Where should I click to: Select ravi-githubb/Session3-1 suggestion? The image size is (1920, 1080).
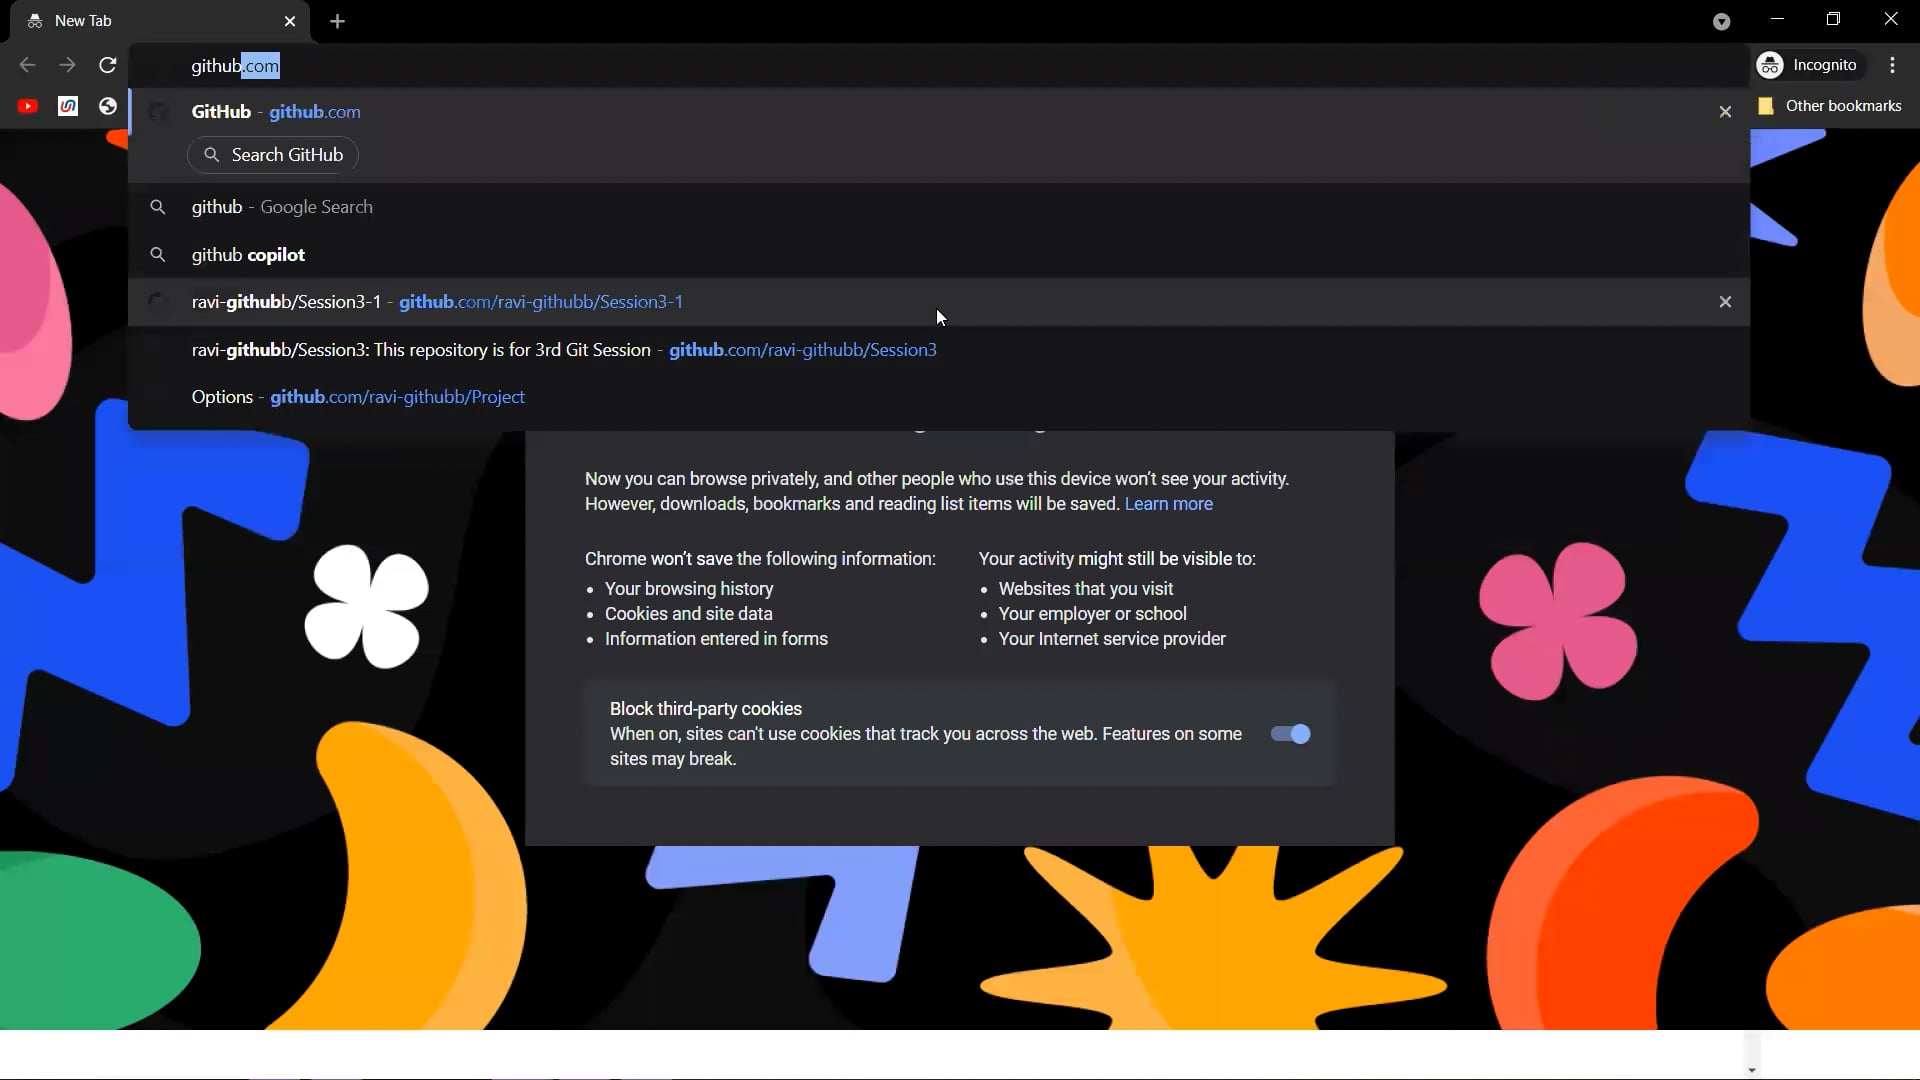pos(939,302)
